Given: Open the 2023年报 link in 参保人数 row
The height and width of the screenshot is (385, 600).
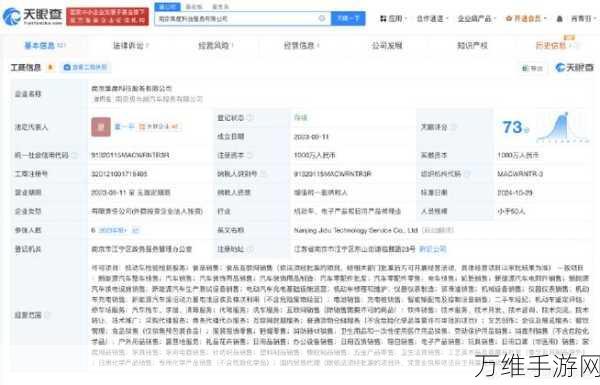Looking at the screenshot, I should click(x=113, y=230).
